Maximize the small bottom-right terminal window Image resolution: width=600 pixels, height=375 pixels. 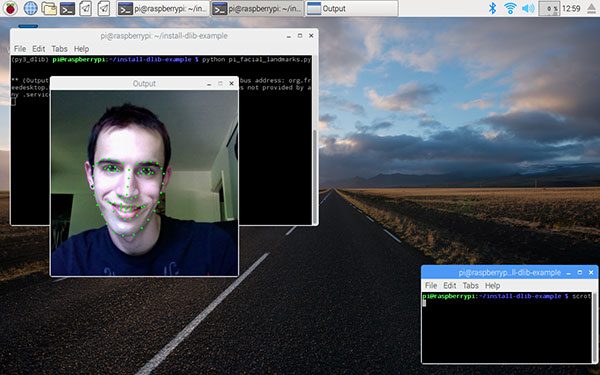(x=580, y=272)
